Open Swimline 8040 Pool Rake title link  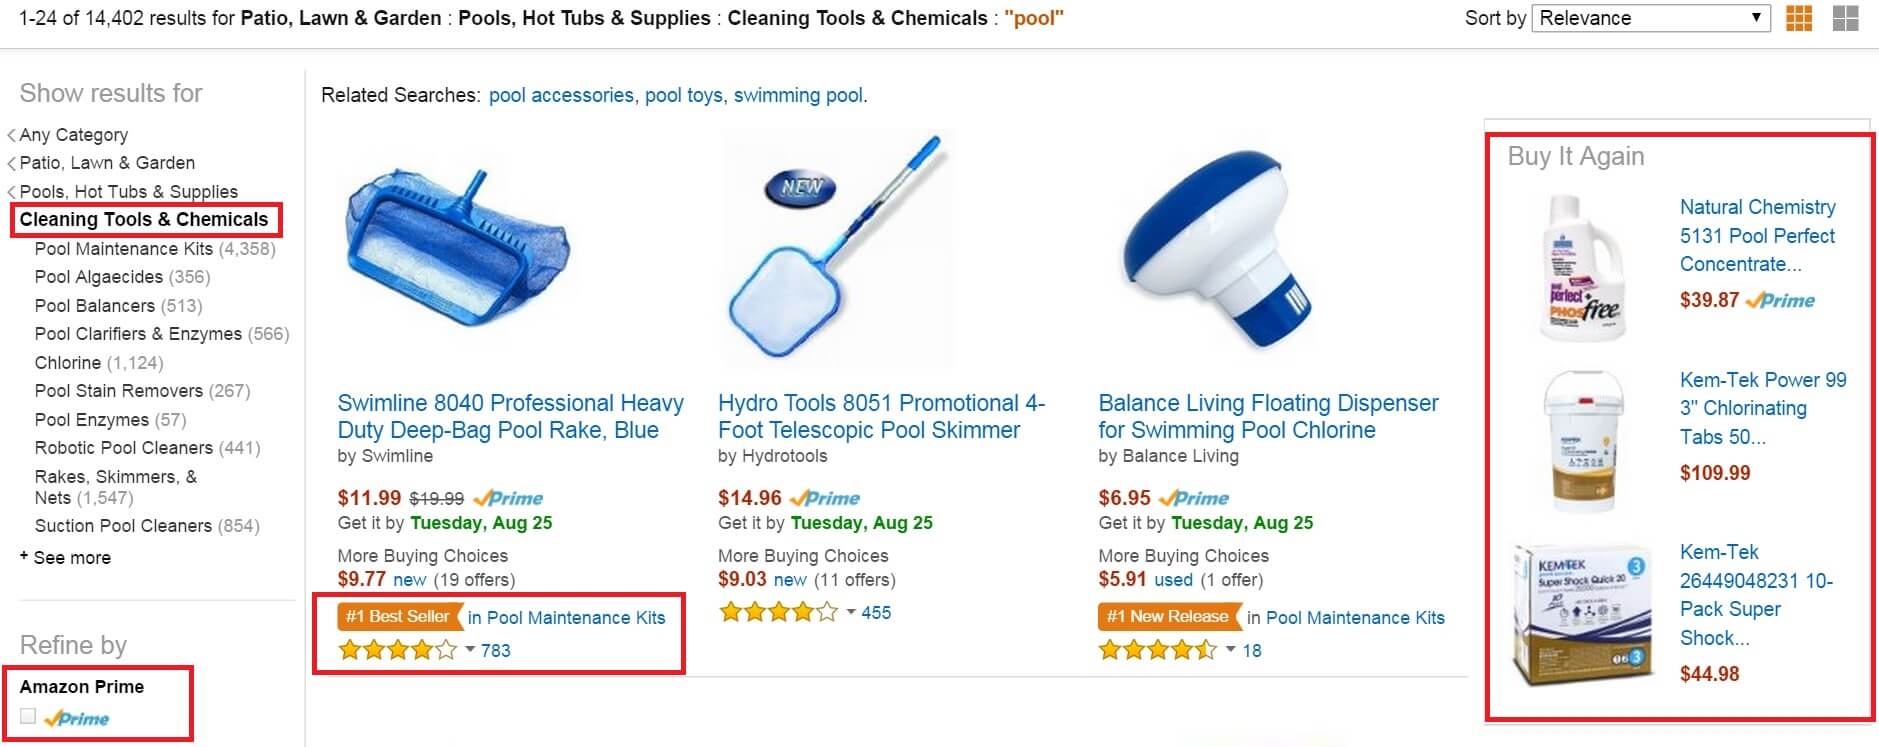coord(510,417)
